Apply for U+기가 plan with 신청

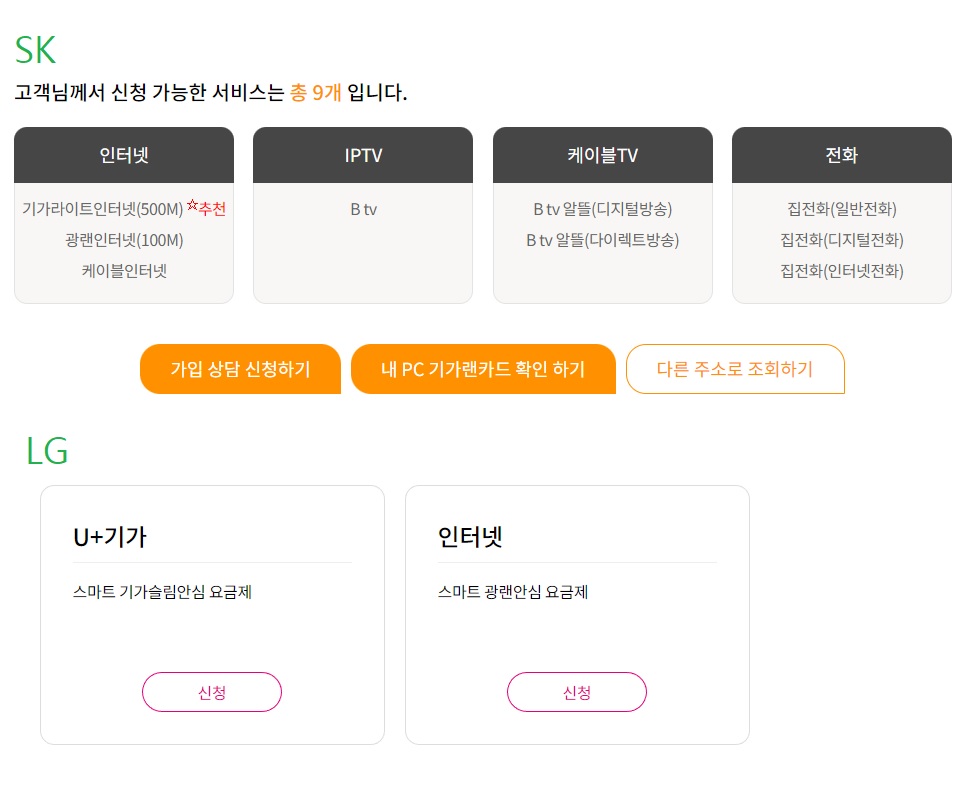[x=212, y=692]
